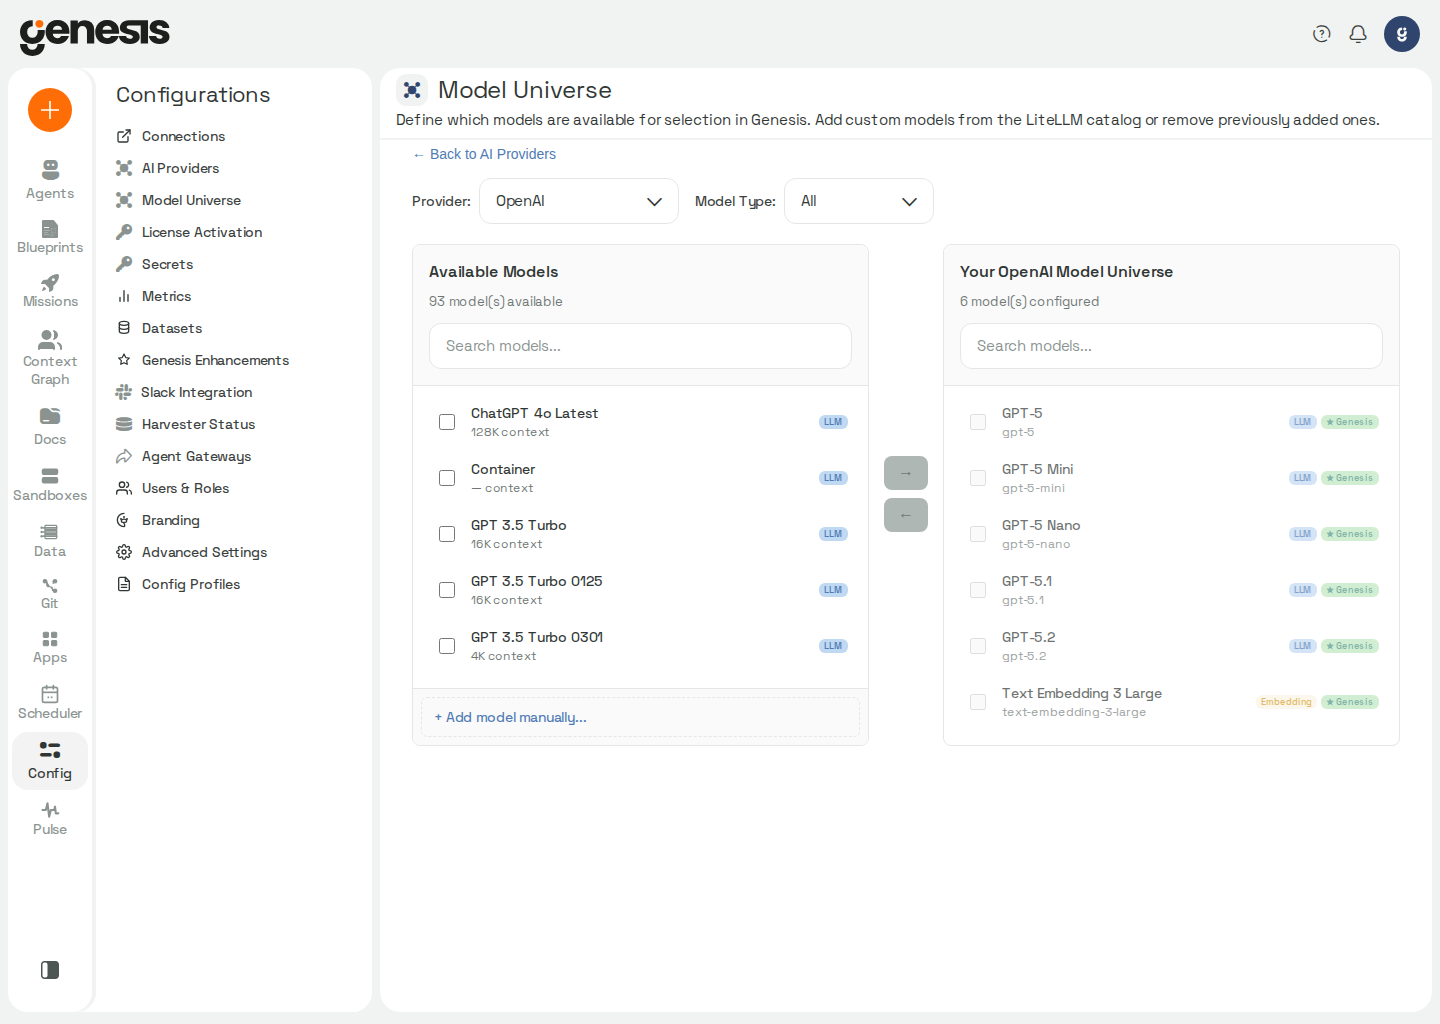1440x1024 pixels.
Task: Select the Text Embedding 3 Large checkbox
Action: point(978,702)
